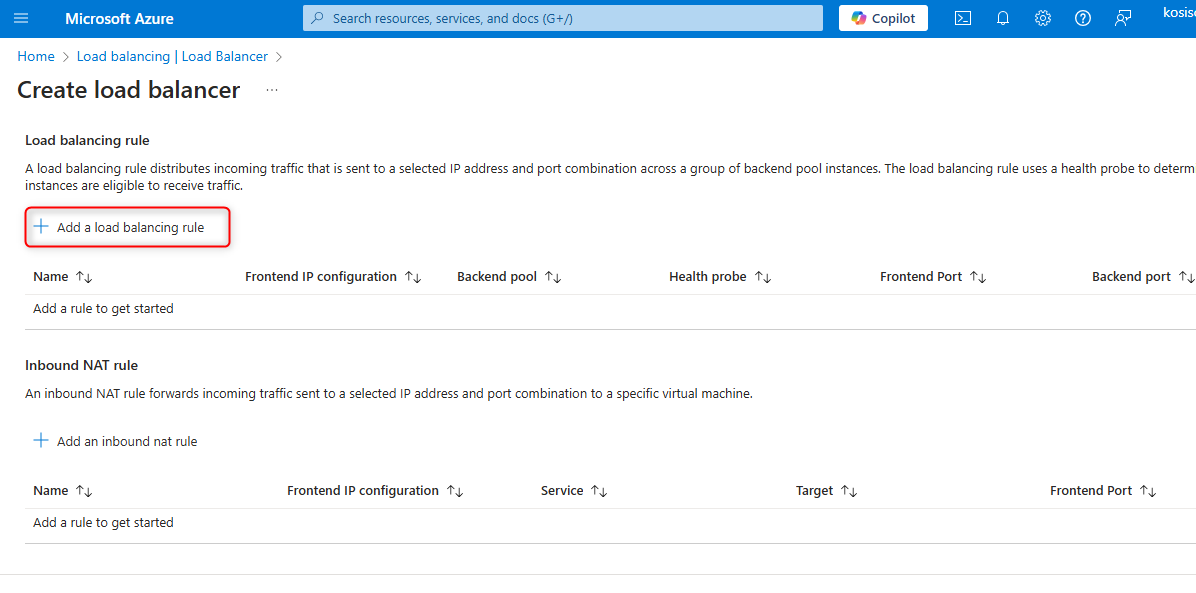Navigate to Home breadcrumb
The height and width of the screenshot is (593, 1196).
[36, 56]
